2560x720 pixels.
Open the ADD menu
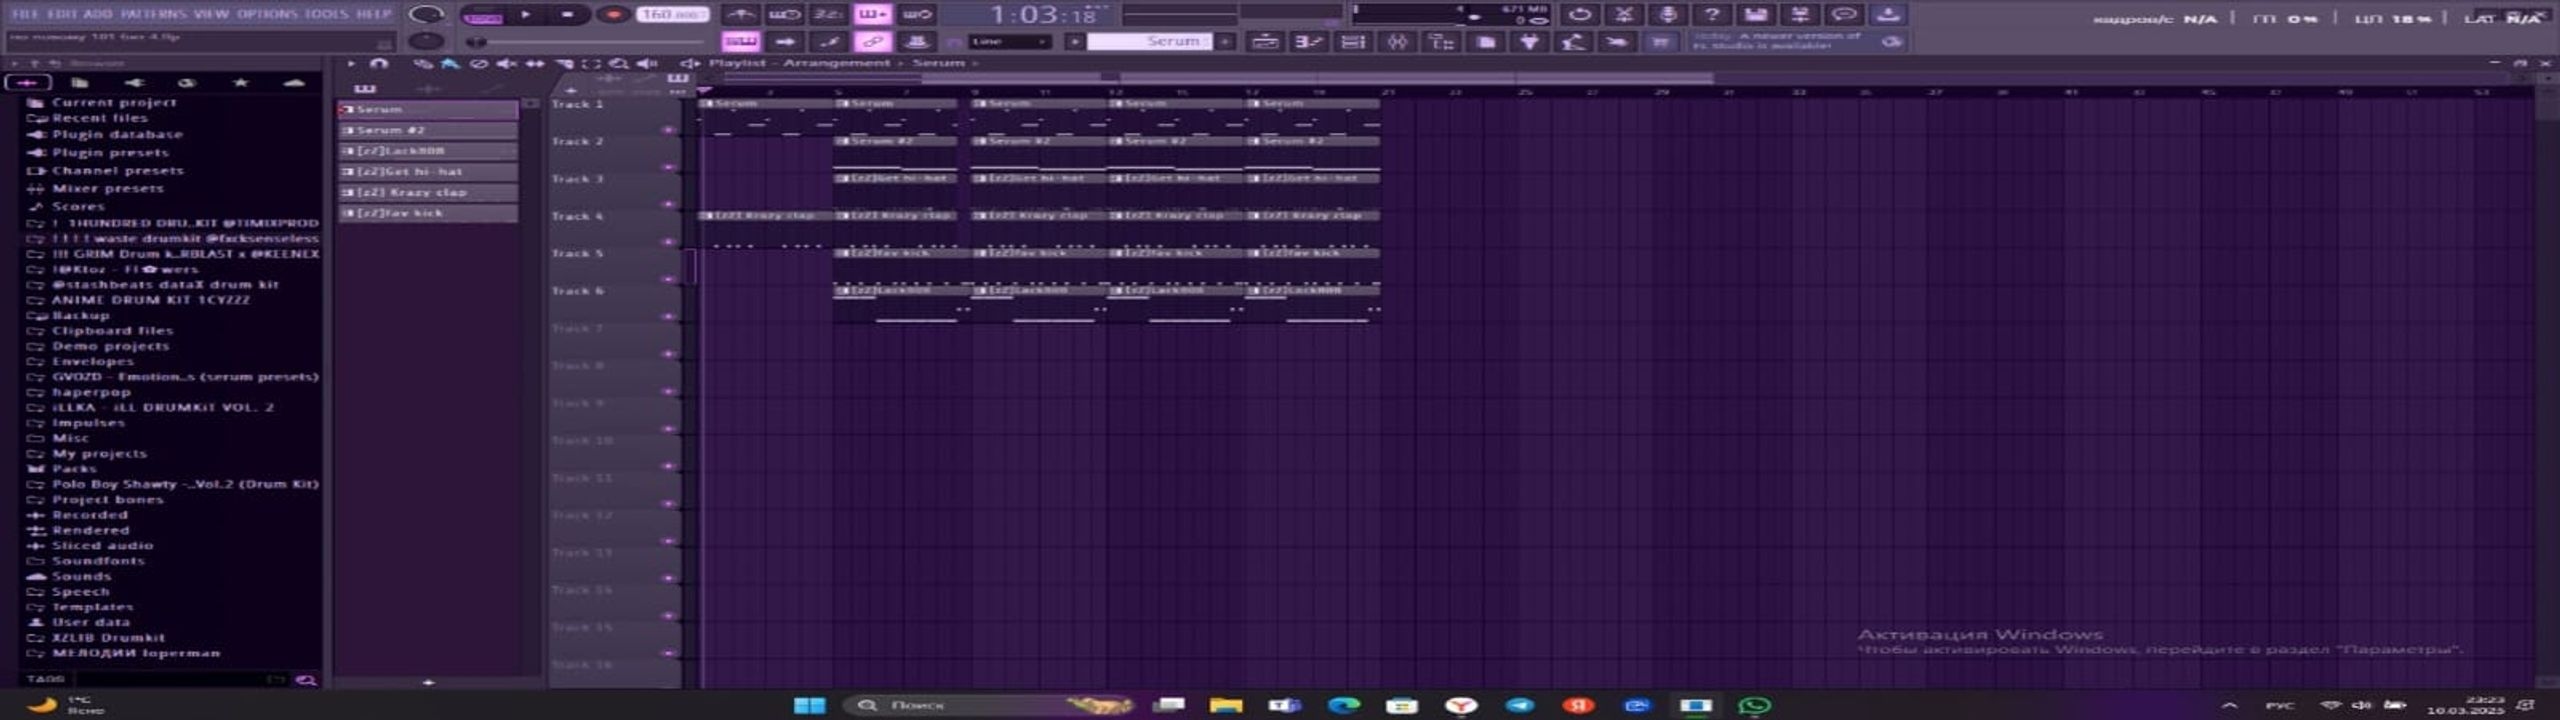tap(98, 14)
